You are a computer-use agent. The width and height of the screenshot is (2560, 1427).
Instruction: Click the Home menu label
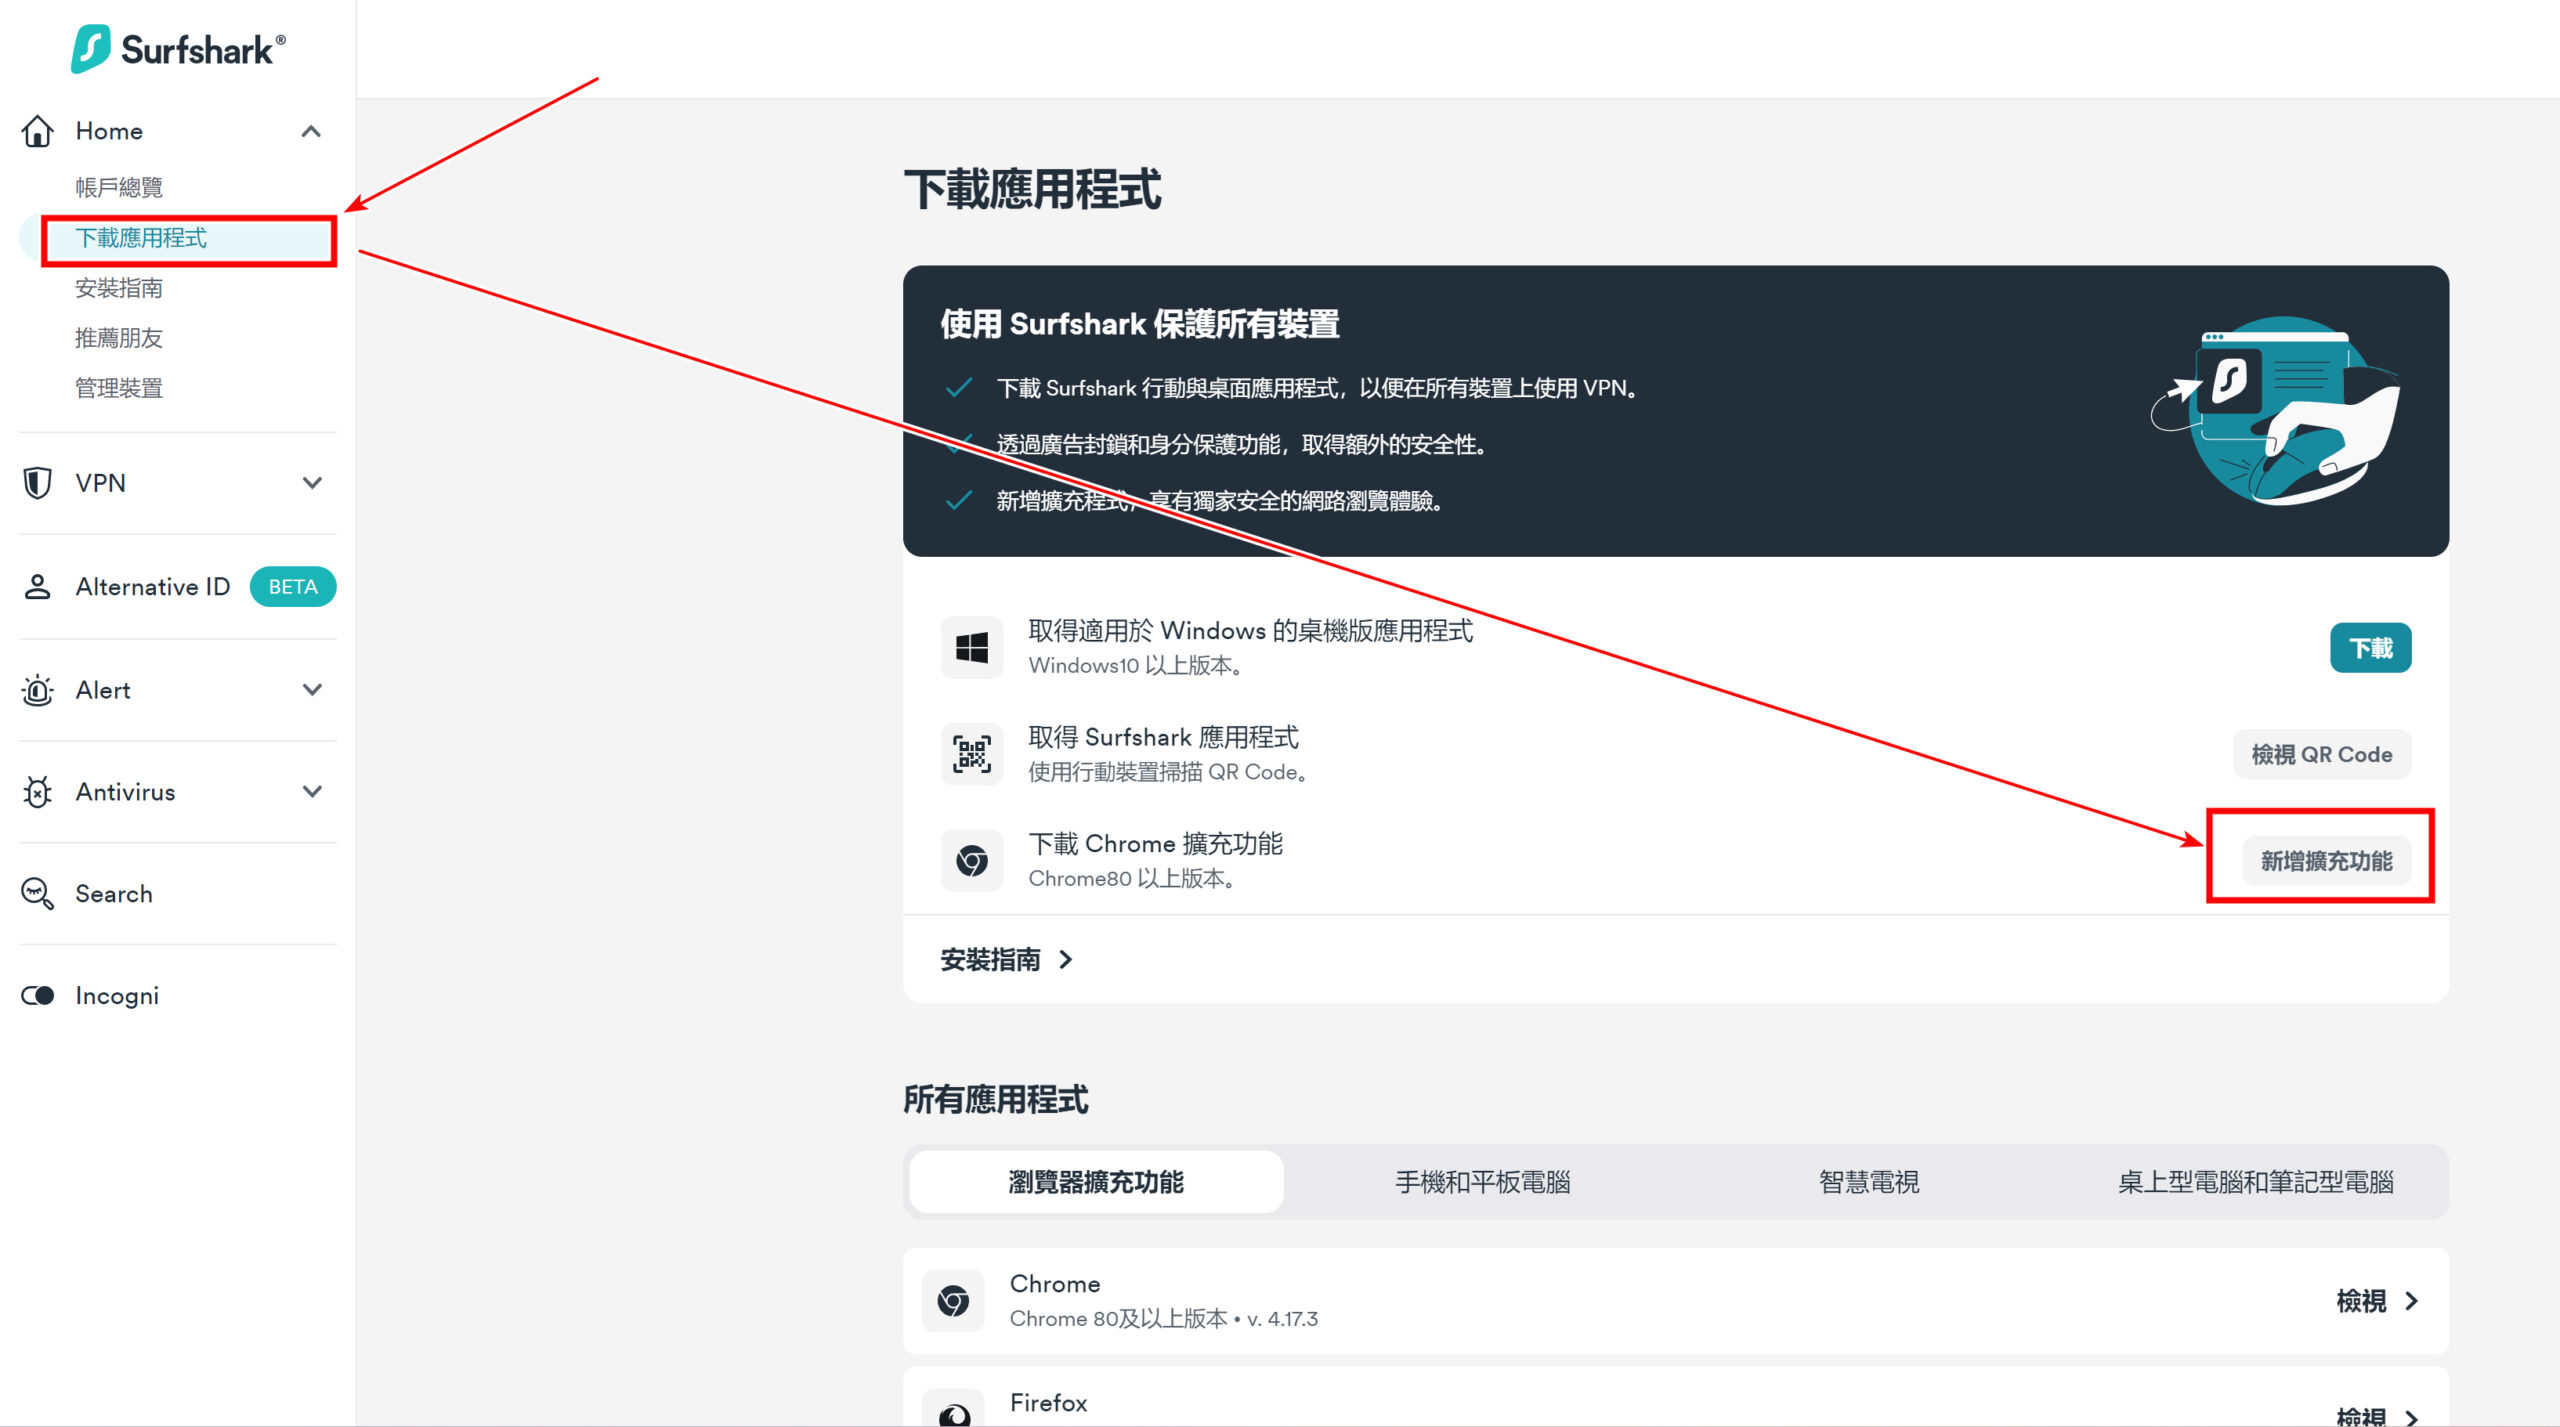(x=109, y=131)
